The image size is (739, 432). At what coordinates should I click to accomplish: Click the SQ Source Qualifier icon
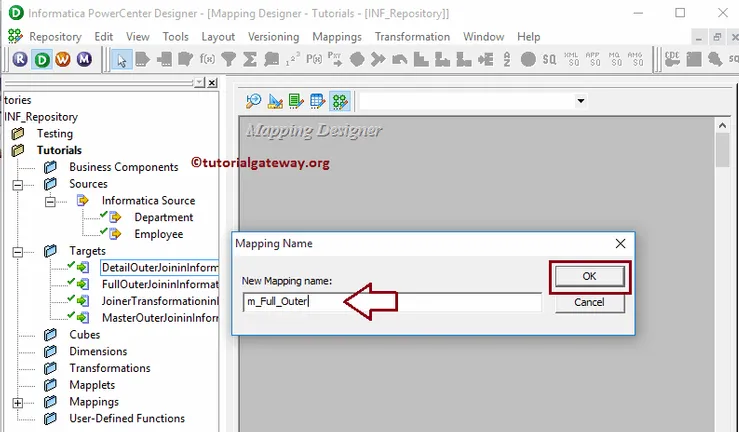tap(549, 59)
